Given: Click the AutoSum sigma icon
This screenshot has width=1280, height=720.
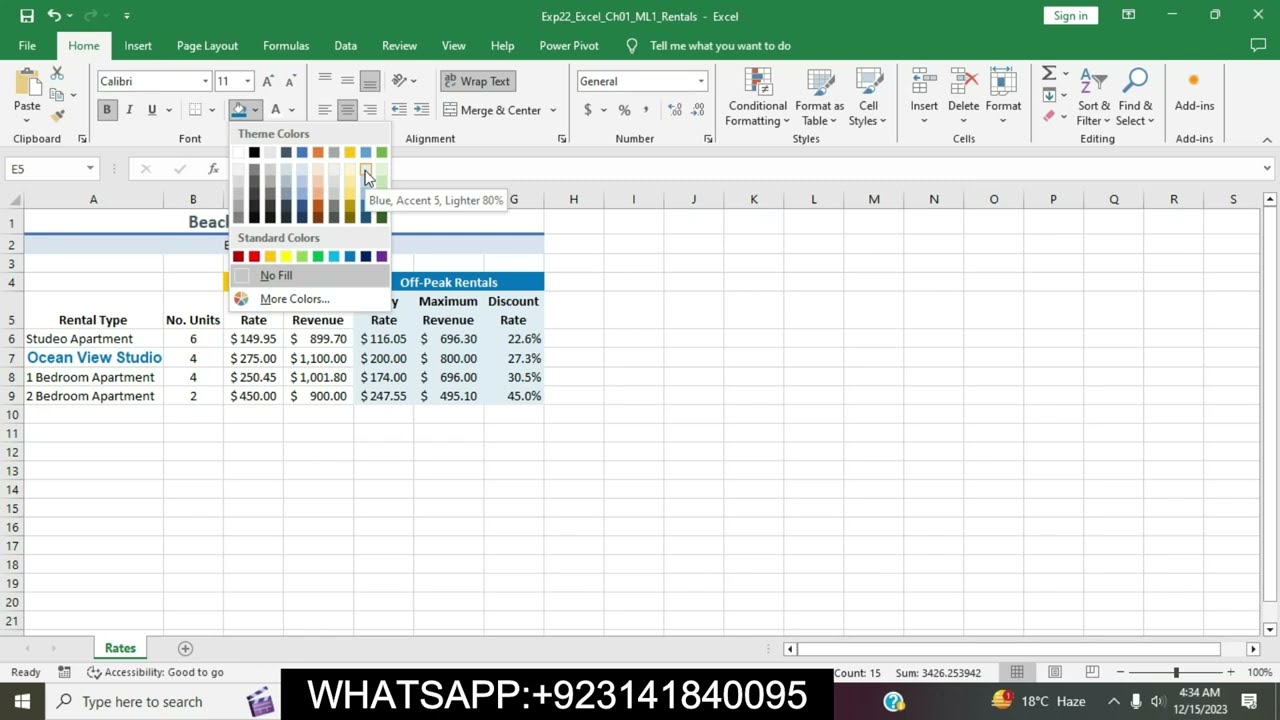Looking at the screenshot, I should pyautogui.click(x=1049, y=74).
